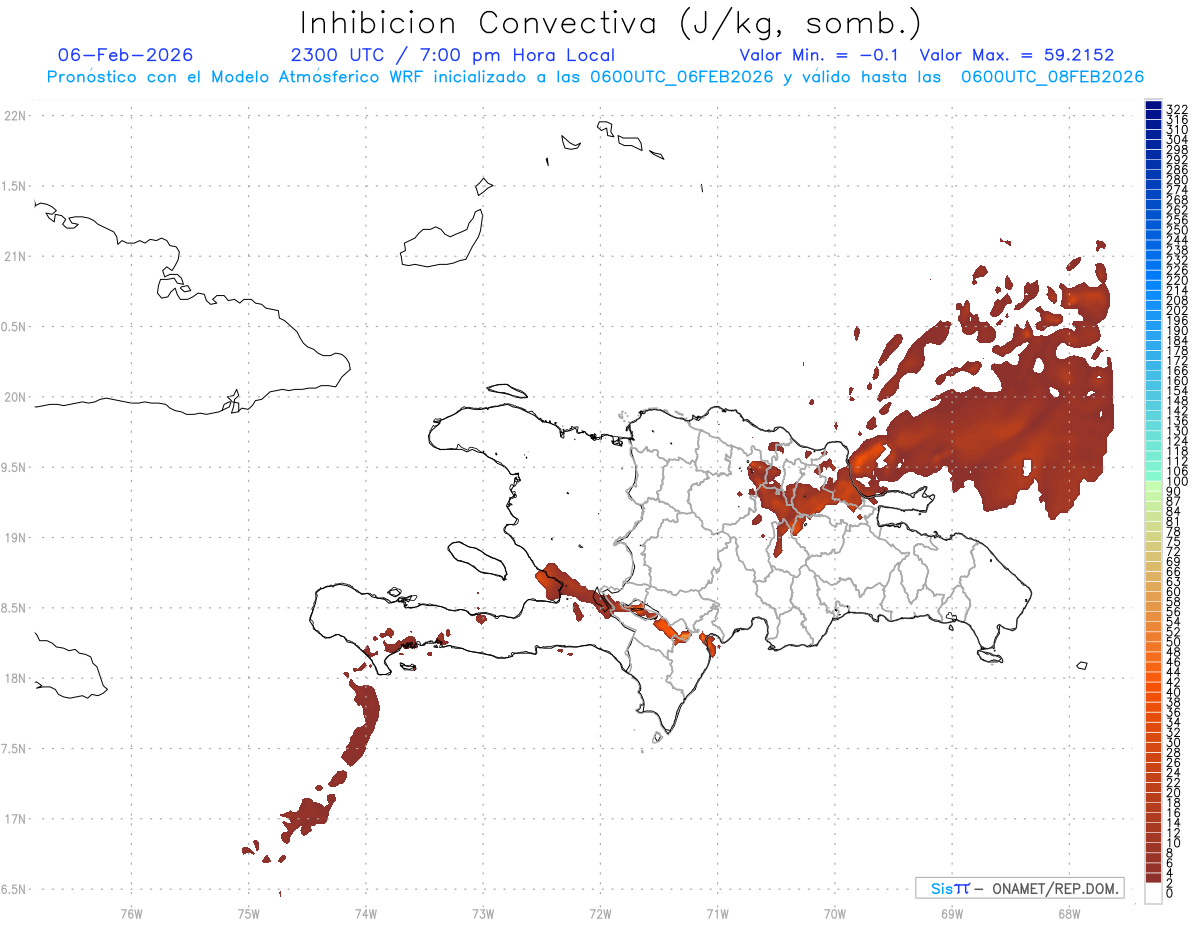Click the '75W' longitude label

[x=248, y=913]
